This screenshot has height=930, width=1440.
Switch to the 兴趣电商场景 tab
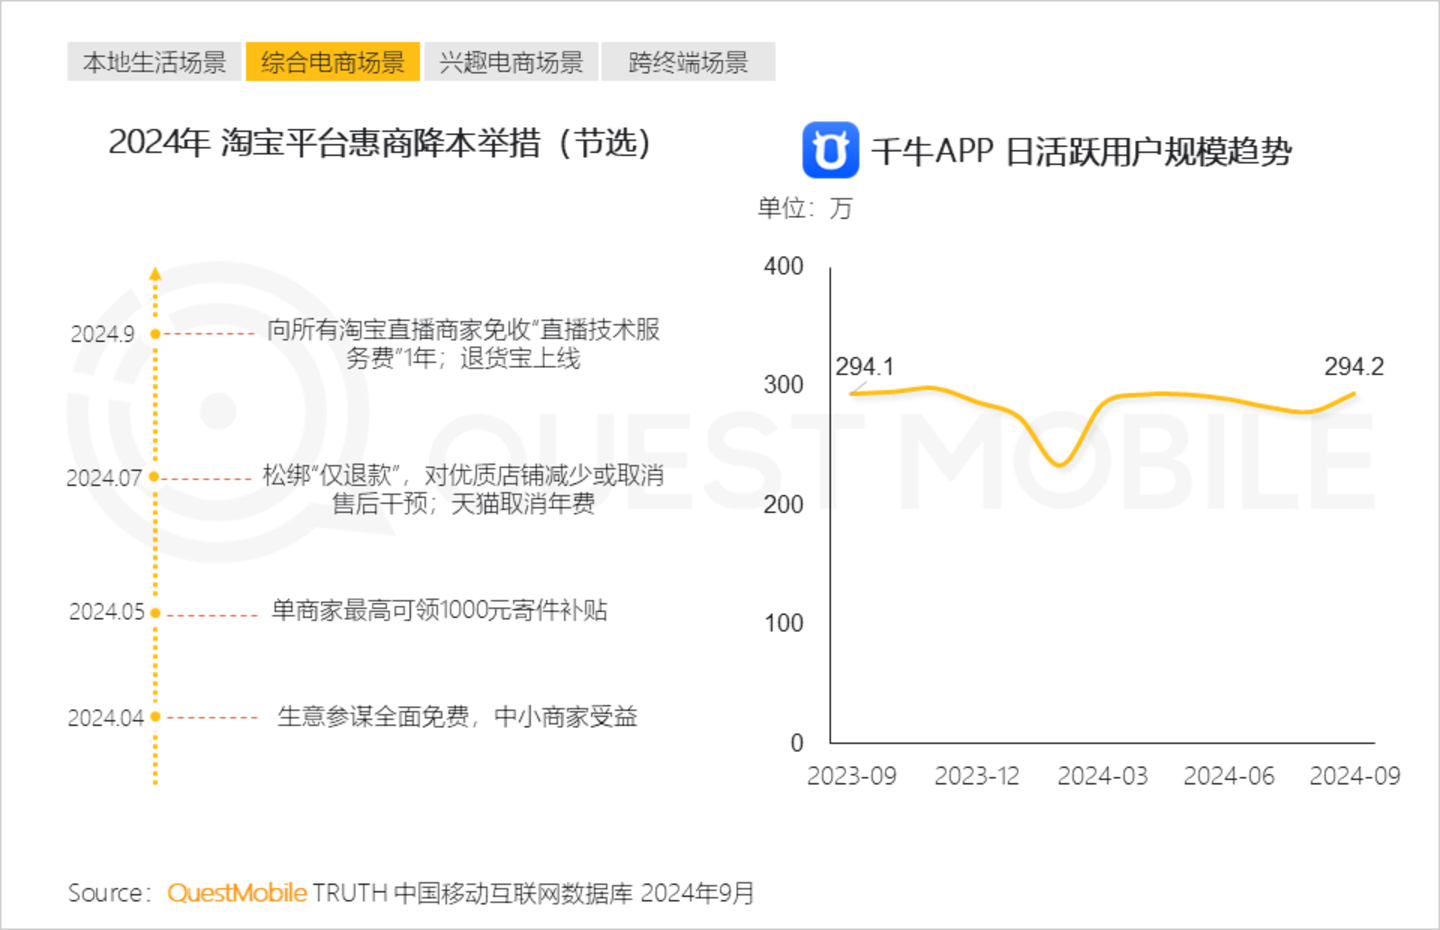pyautogui.click(x=511, y=62)
